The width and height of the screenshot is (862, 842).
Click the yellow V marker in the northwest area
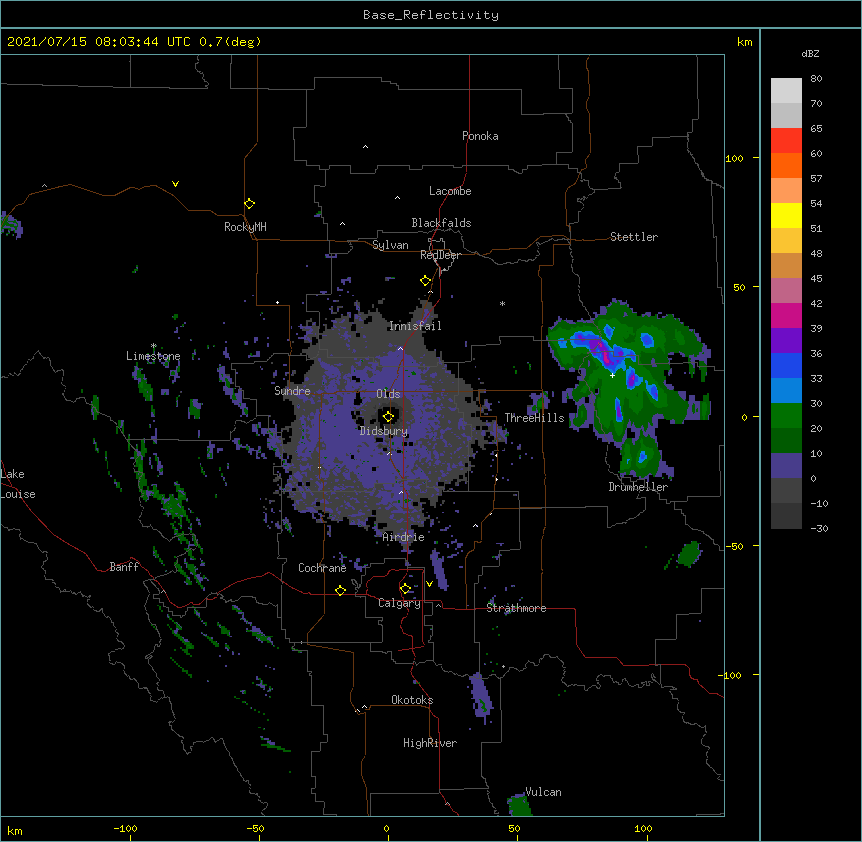point(175,184)
